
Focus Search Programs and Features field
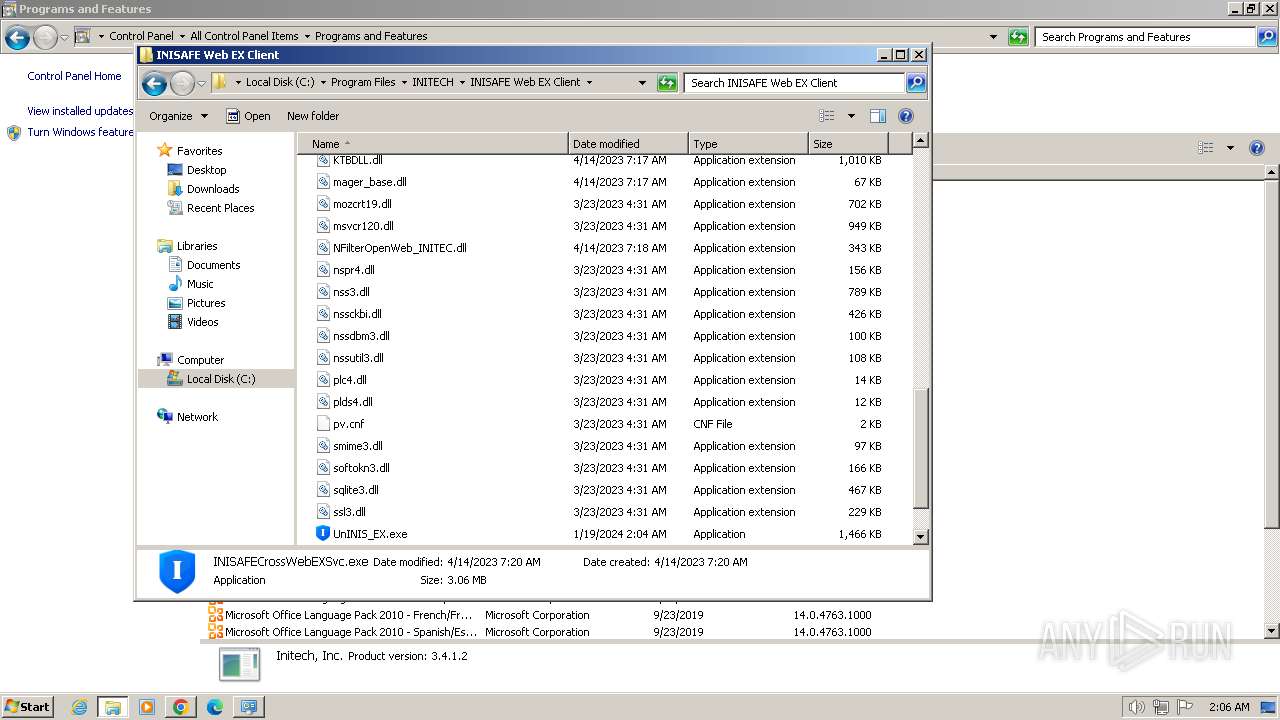(1145, 37)
